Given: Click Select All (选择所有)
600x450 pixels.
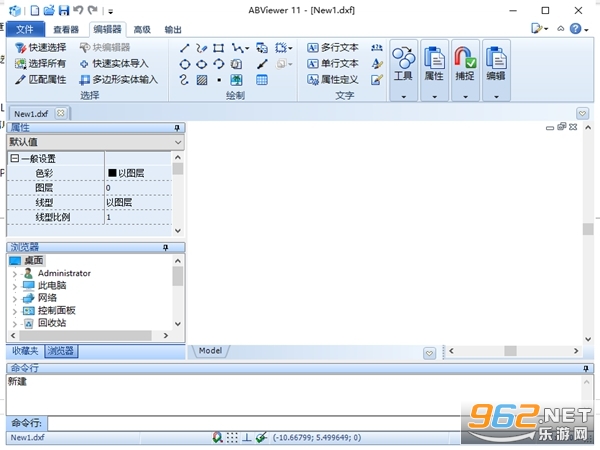Looking at the screenshot, I should pyautogui.click(x=41, y=64).
